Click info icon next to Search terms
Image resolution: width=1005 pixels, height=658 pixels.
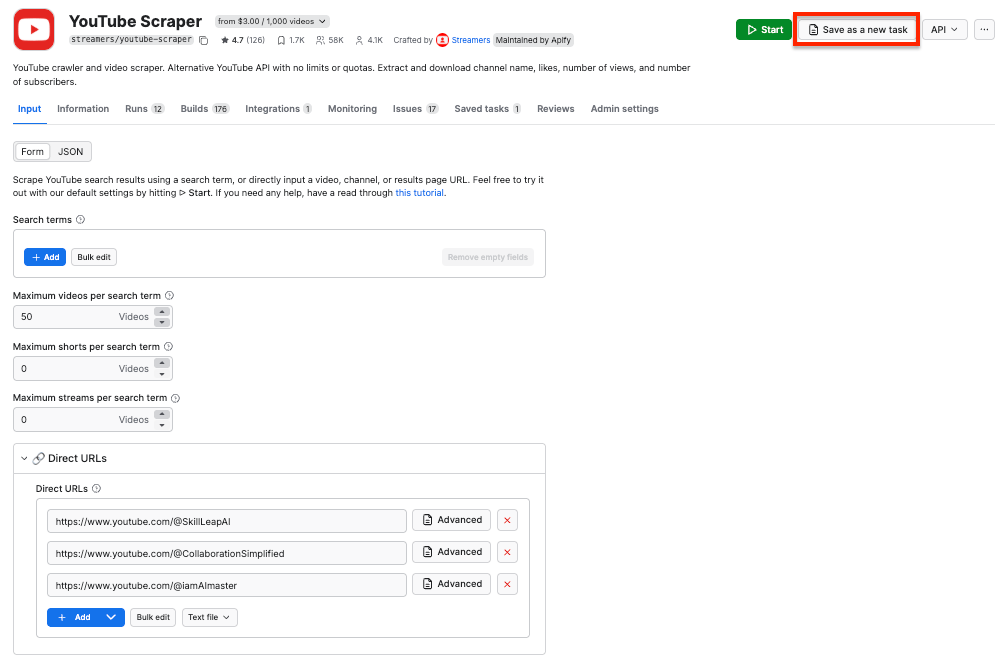click(81, 220)
